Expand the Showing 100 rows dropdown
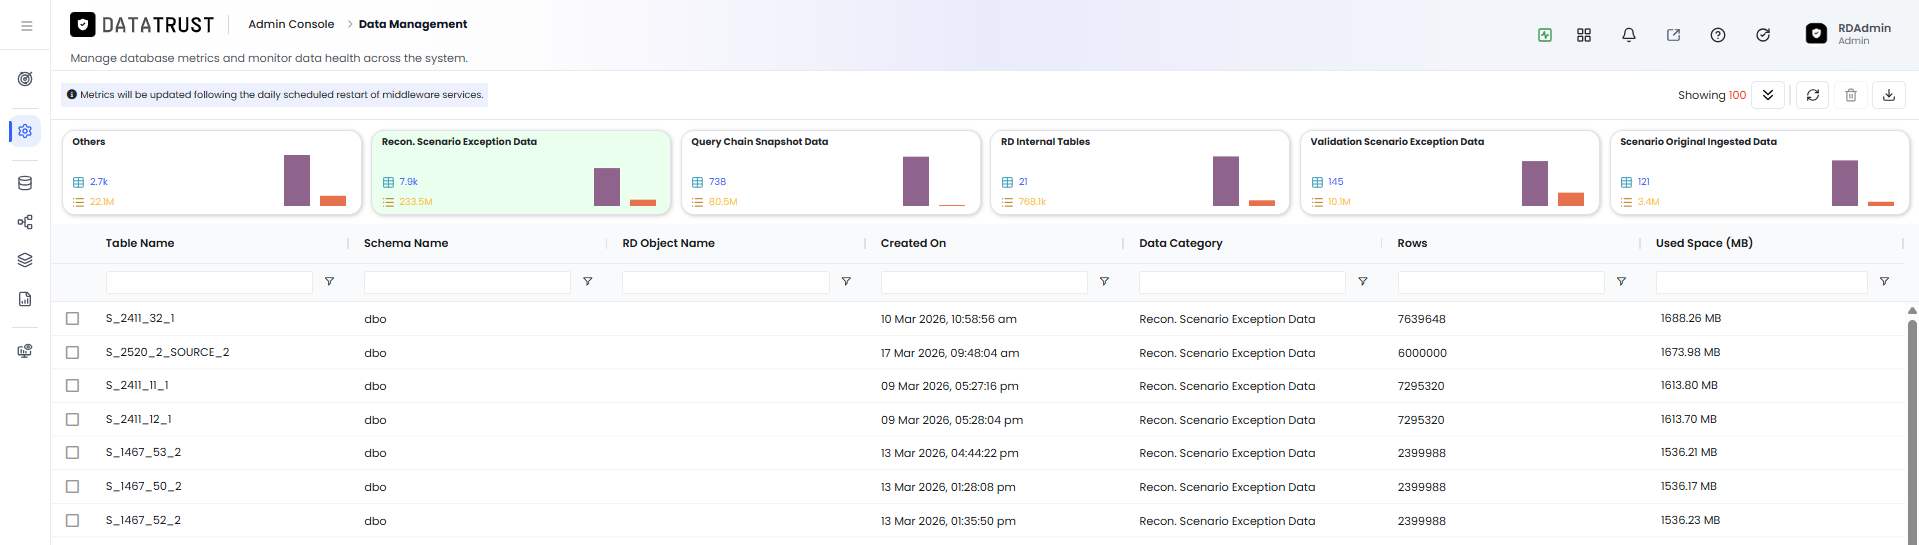Screen dimensions: 1919x545 pos(1767,95)
